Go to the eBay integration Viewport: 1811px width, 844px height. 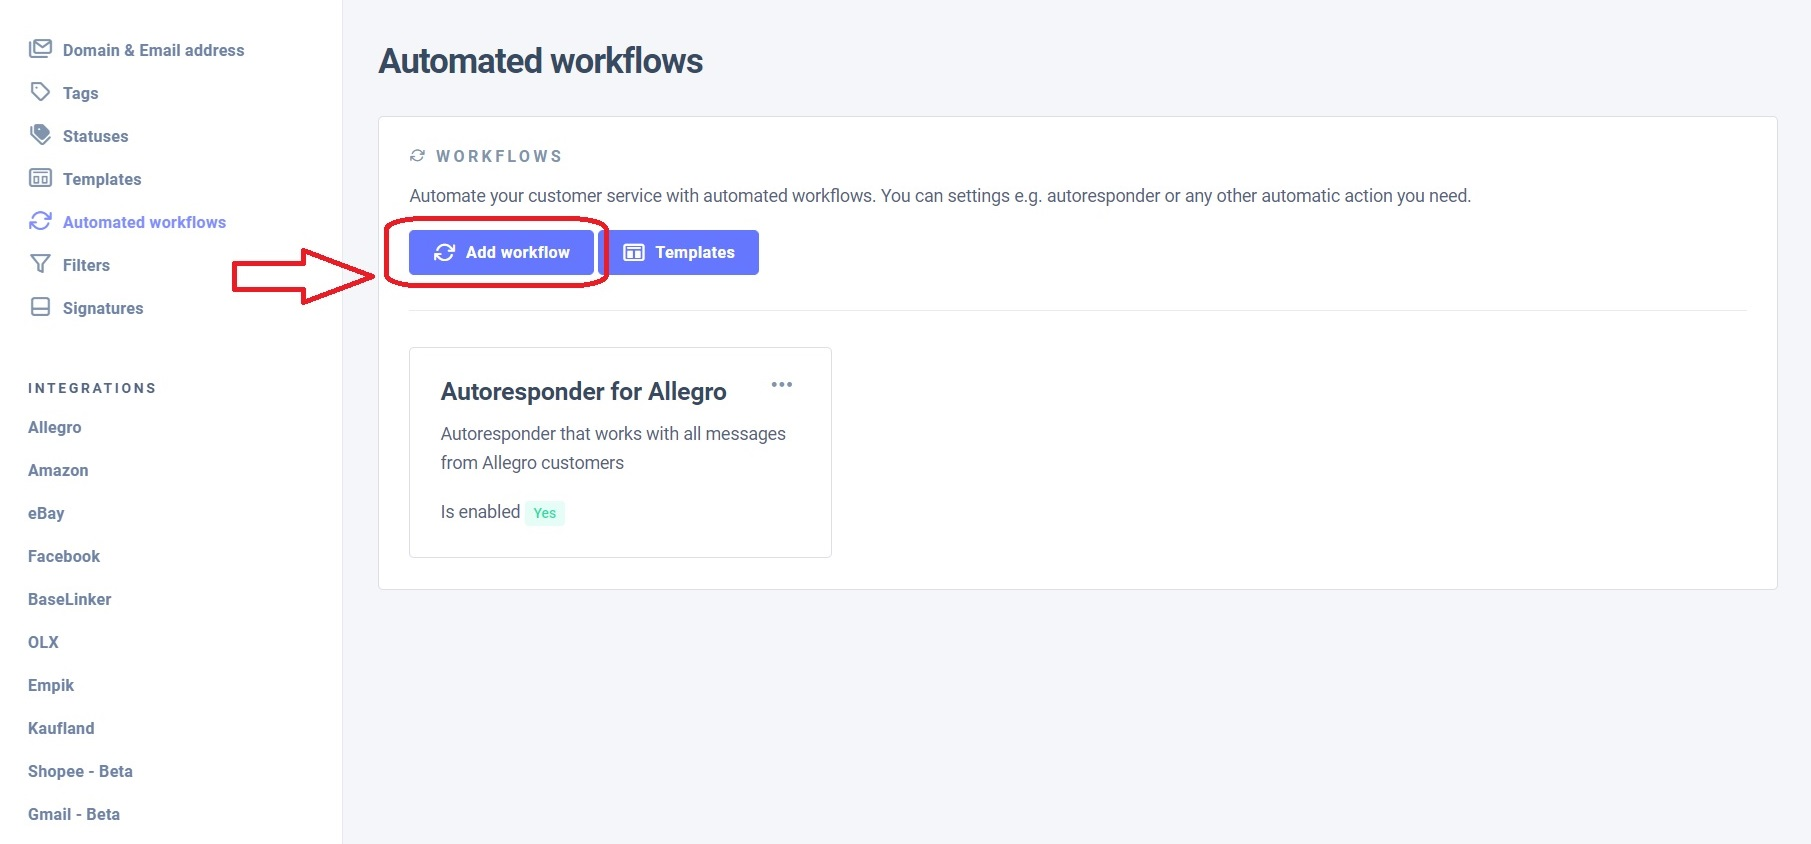pos(46,513)
